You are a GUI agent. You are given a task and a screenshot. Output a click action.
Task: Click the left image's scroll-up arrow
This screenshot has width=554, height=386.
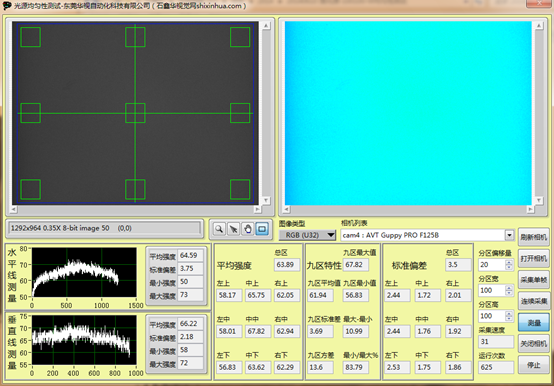click(266, 26)
